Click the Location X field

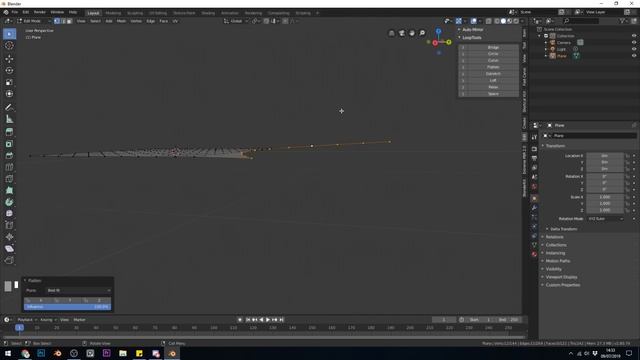click(x=605, y=156)
